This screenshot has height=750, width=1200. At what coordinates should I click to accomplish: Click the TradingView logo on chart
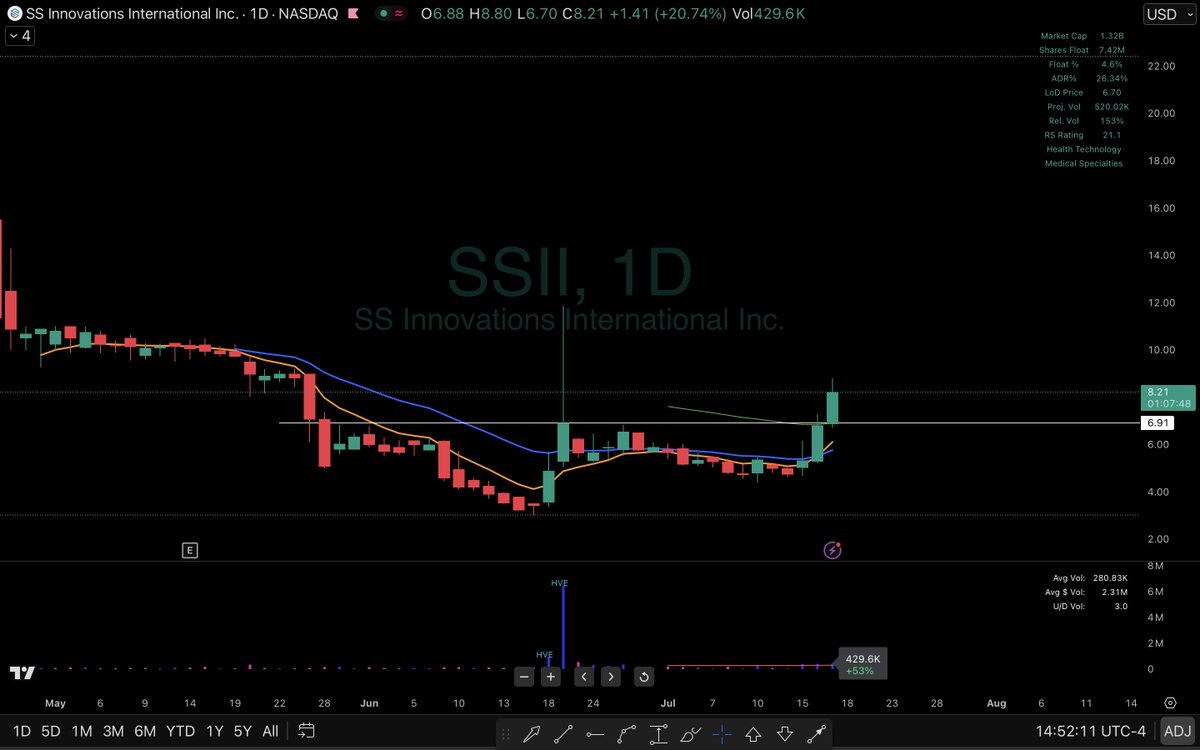pyautogui.click(x=22, y=673)
